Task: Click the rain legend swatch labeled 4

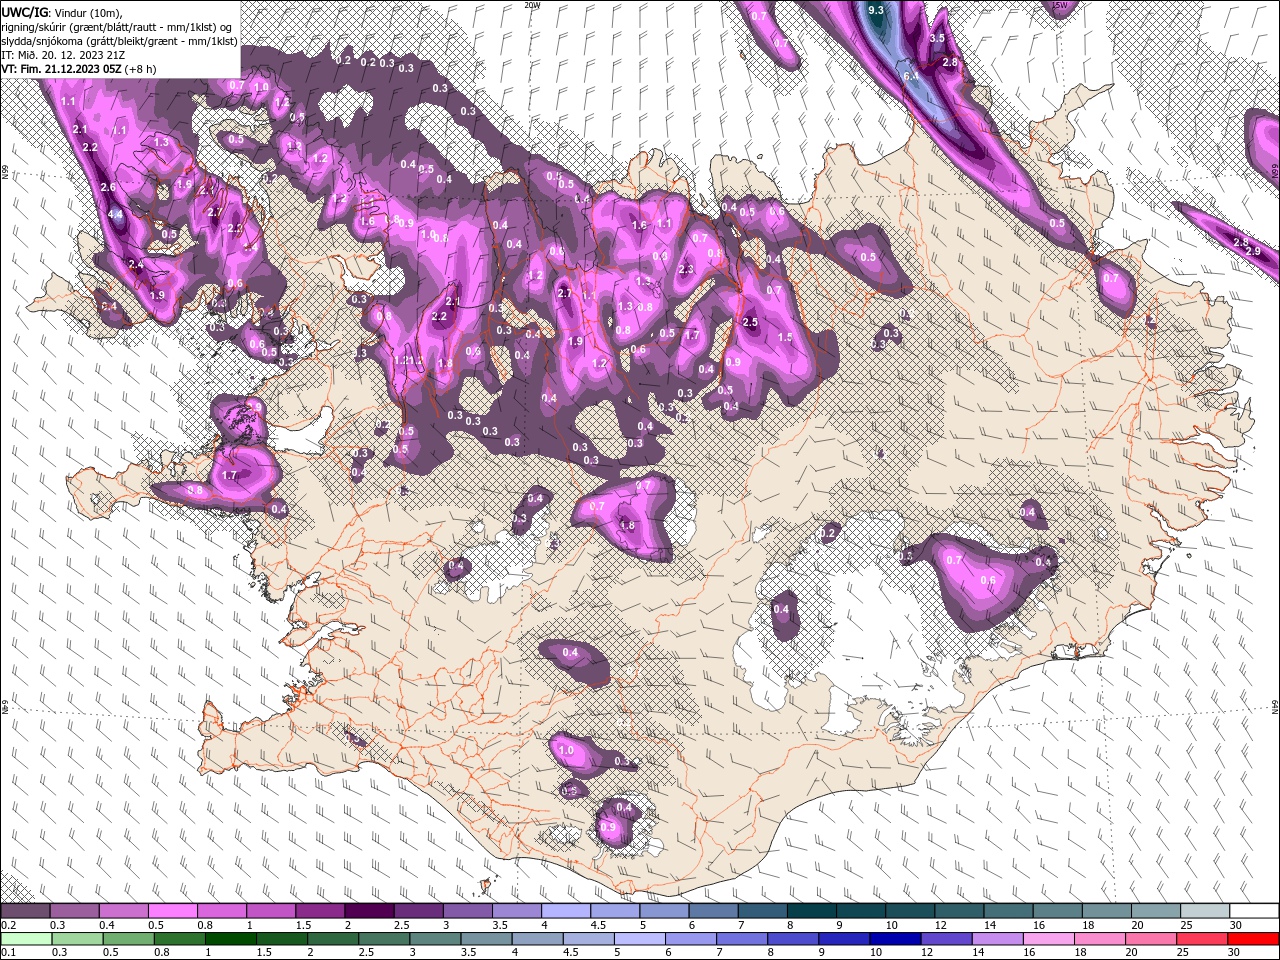Action: coord(537,938)
